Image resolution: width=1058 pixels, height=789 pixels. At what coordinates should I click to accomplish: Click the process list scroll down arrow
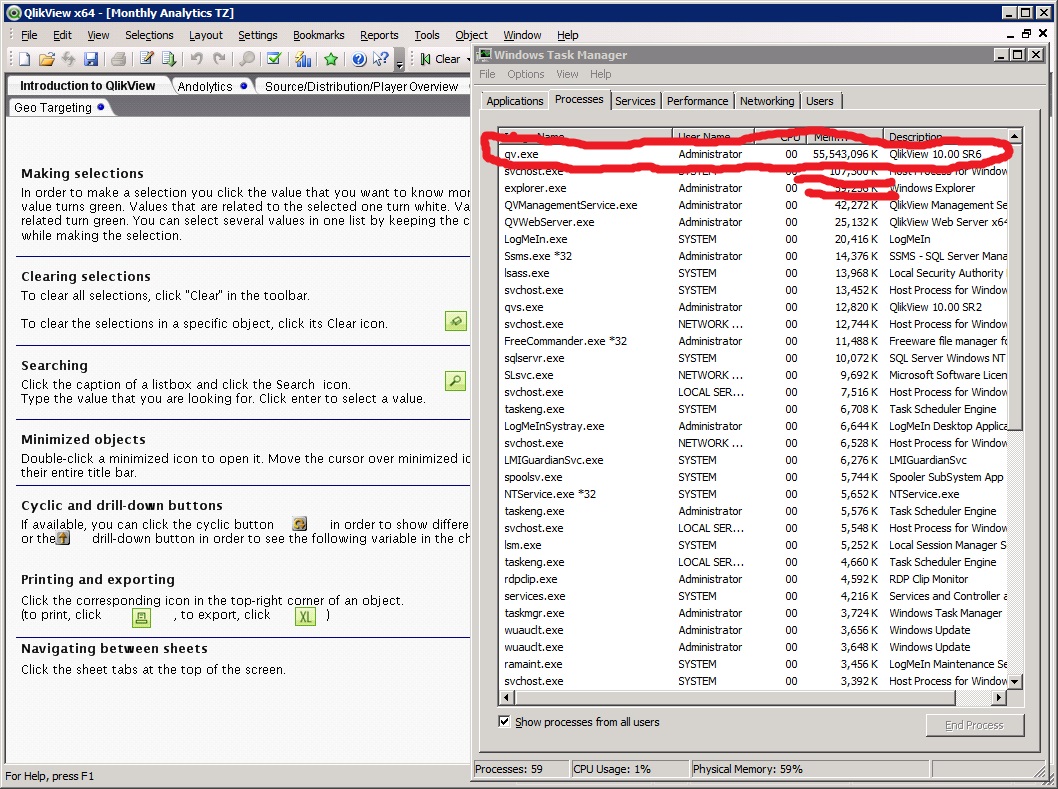(x=1015, y=681)
